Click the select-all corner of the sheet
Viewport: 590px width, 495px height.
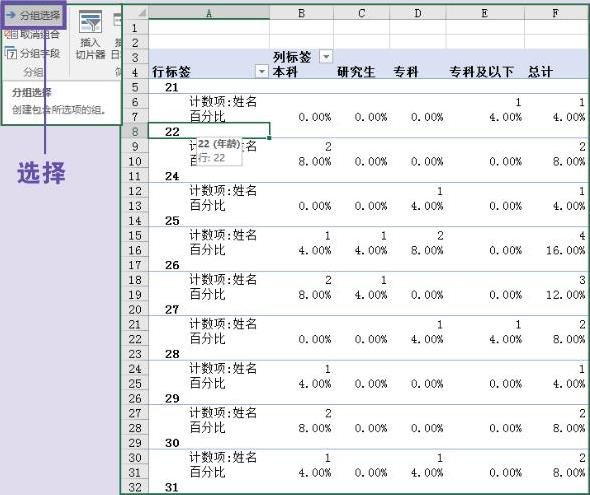(x=136, y=13)
